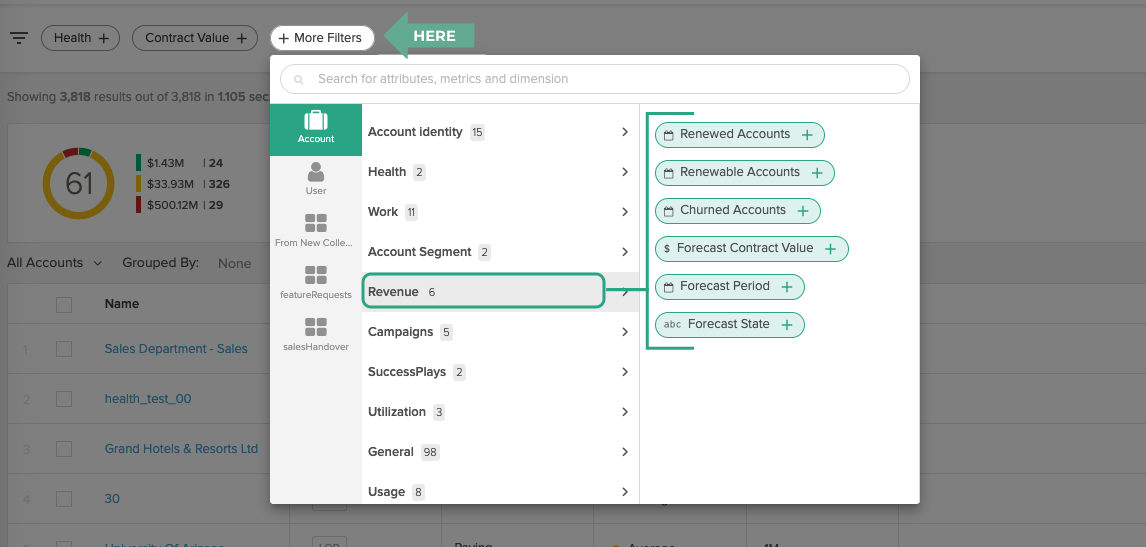Expand the Campaigns chevron
The width and height of the screenshot is (1146, 547).
625,332
